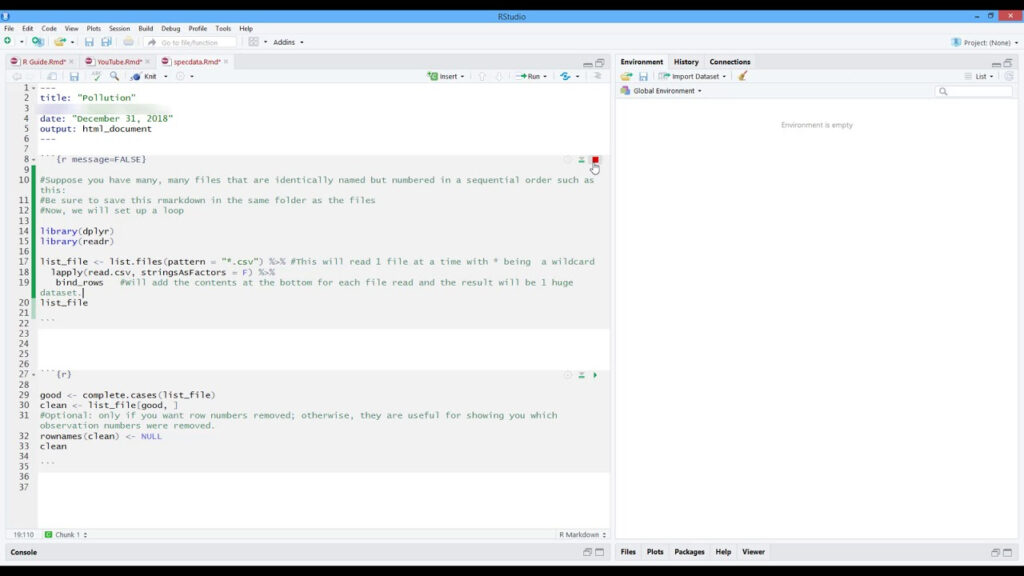Image resolution: width=1024 pixels, height=576 pixels.
Task: Click the clear environment broom icon
Action: pos(743,76)
